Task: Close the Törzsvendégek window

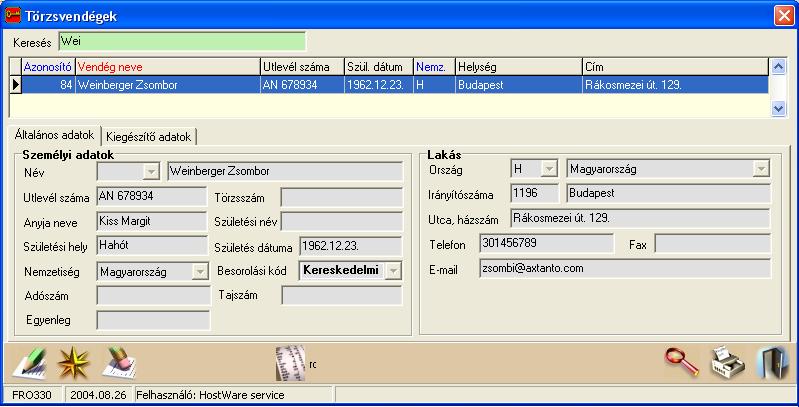Action: (x=784, y=16)
